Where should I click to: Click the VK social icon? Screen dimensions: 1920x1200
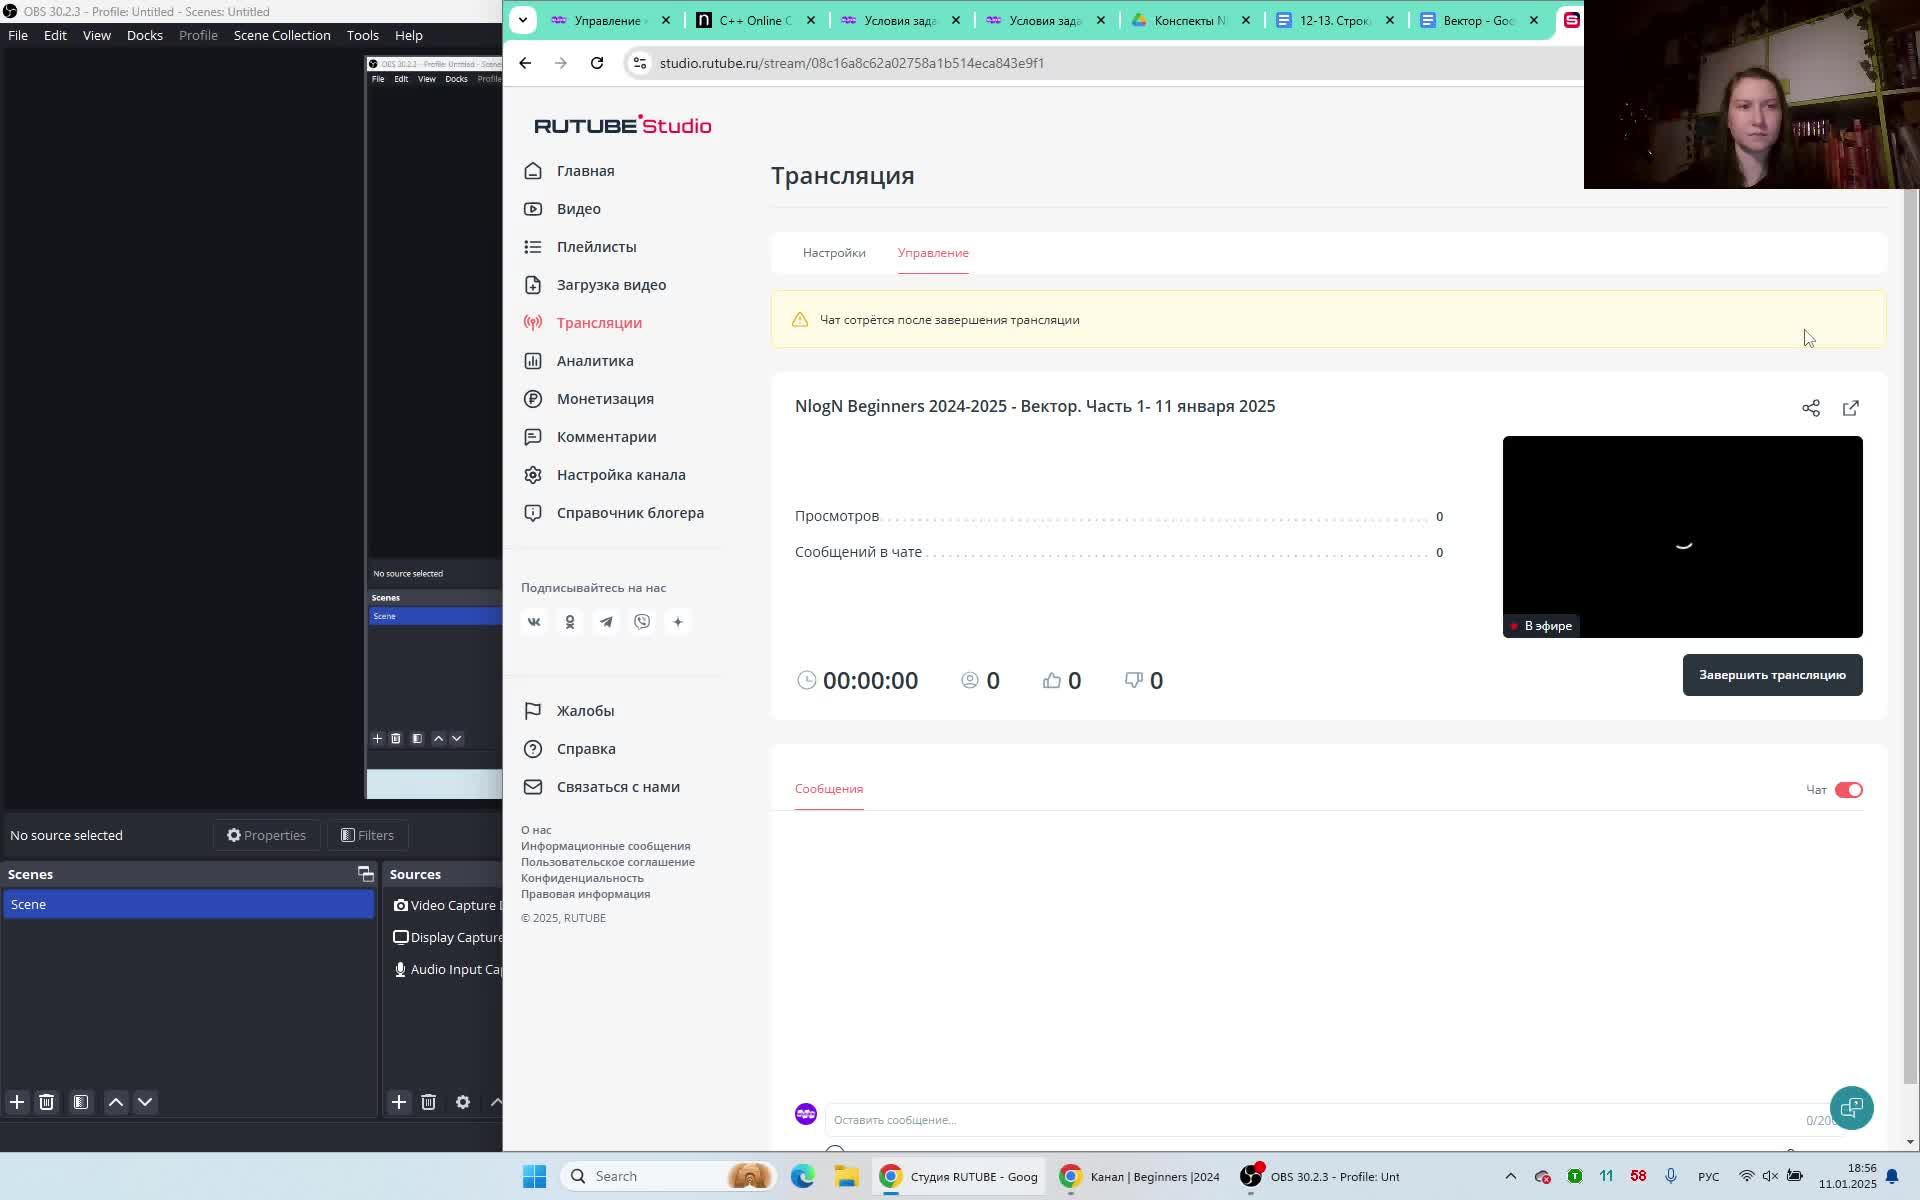click(x=534, y=622)
